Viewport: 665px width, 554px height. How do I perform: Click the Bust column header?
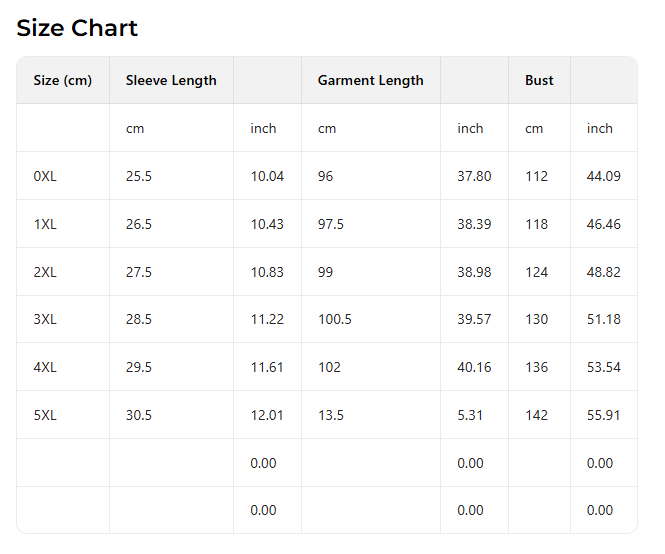point(539,80)
